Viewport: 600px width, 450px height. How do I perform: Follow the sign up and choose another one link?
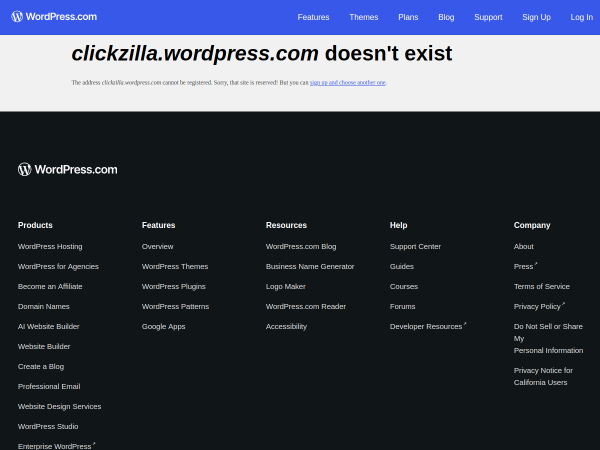pyautogui.click(x=347, y=83)
